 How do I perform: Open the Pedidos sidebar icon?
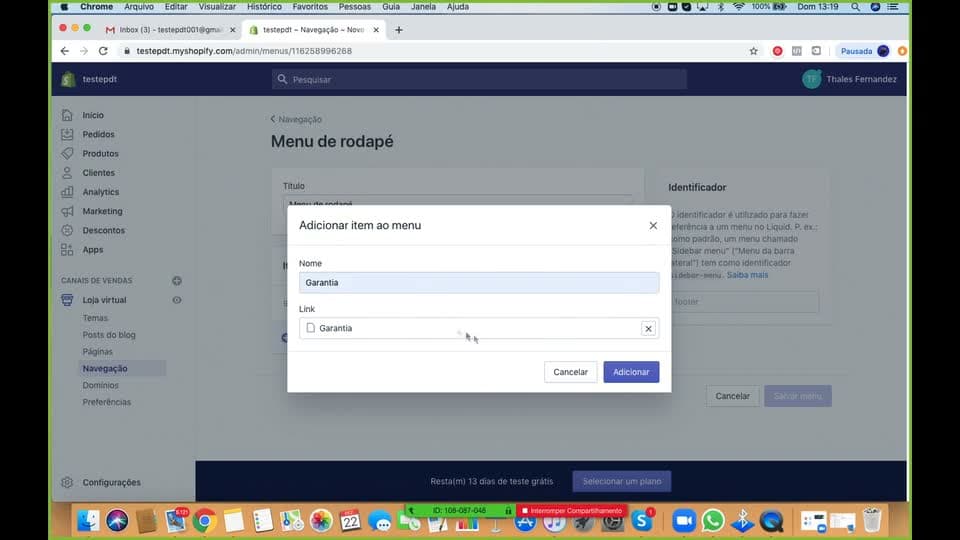[x=67, y=134]
